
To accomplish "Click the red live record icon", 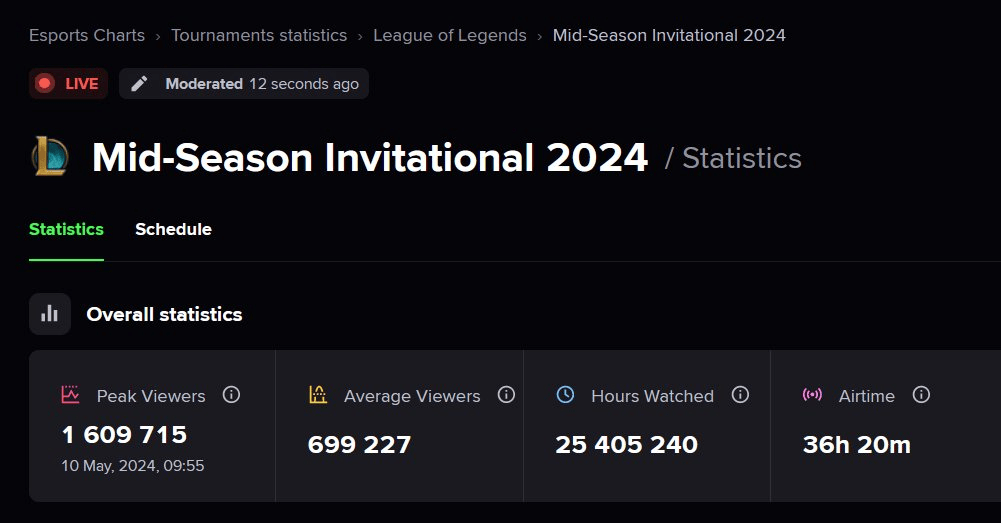I will pyautogui.click(x=45, y=84).
